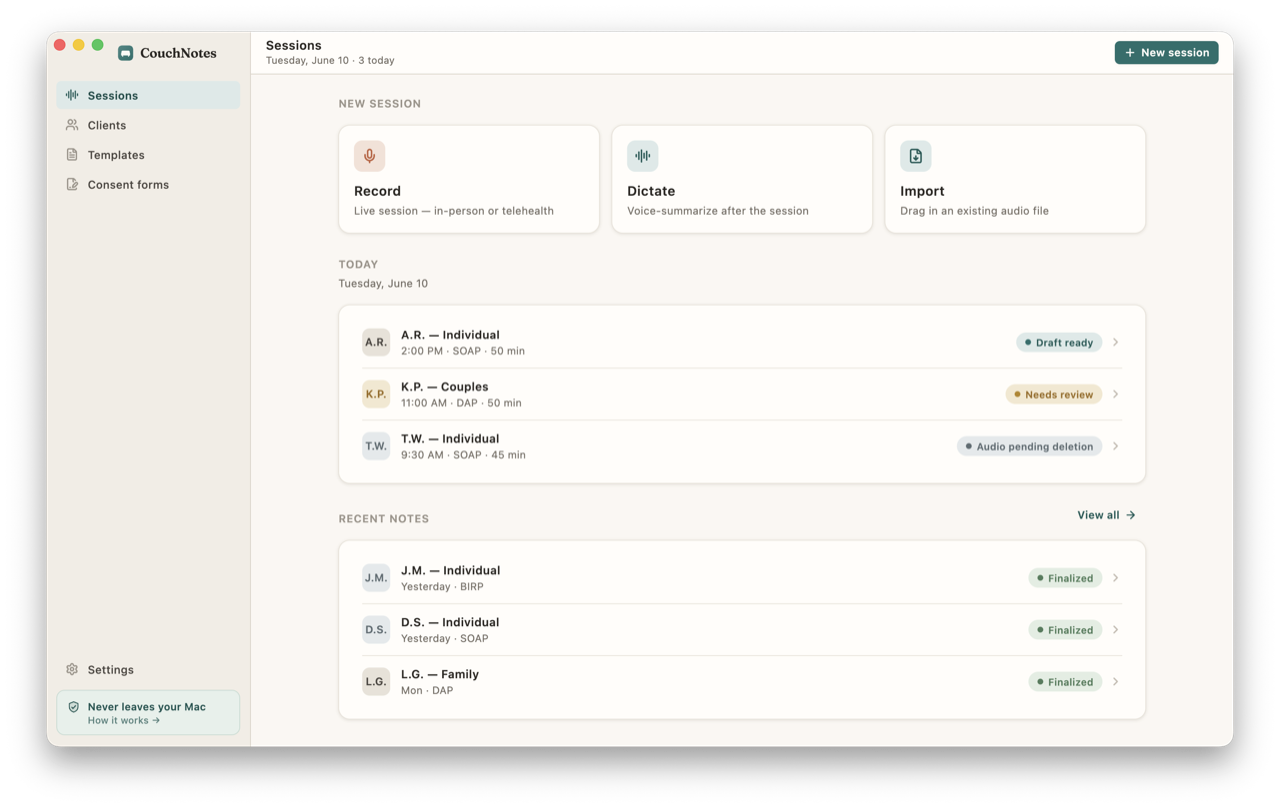Open Settings via the gear icon

coord(72,670)
